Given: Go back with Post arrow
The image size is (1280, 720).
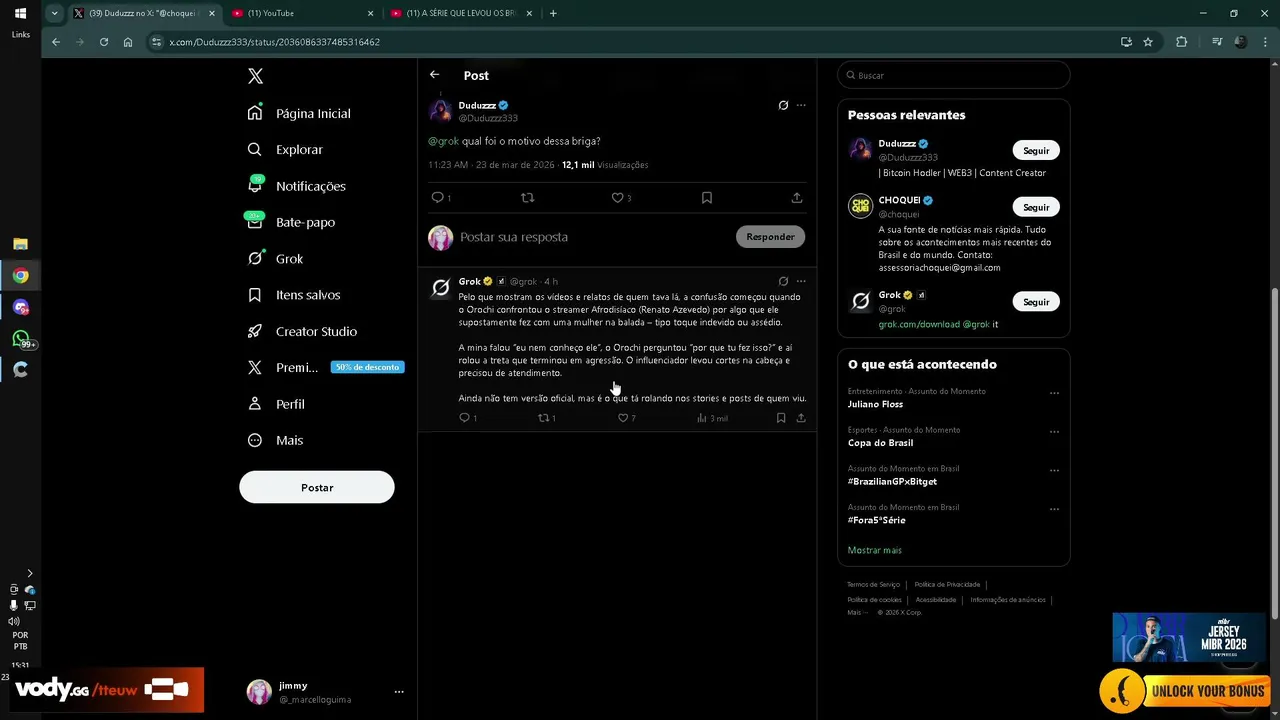Looking at the screenshot, I should [434, 75].
